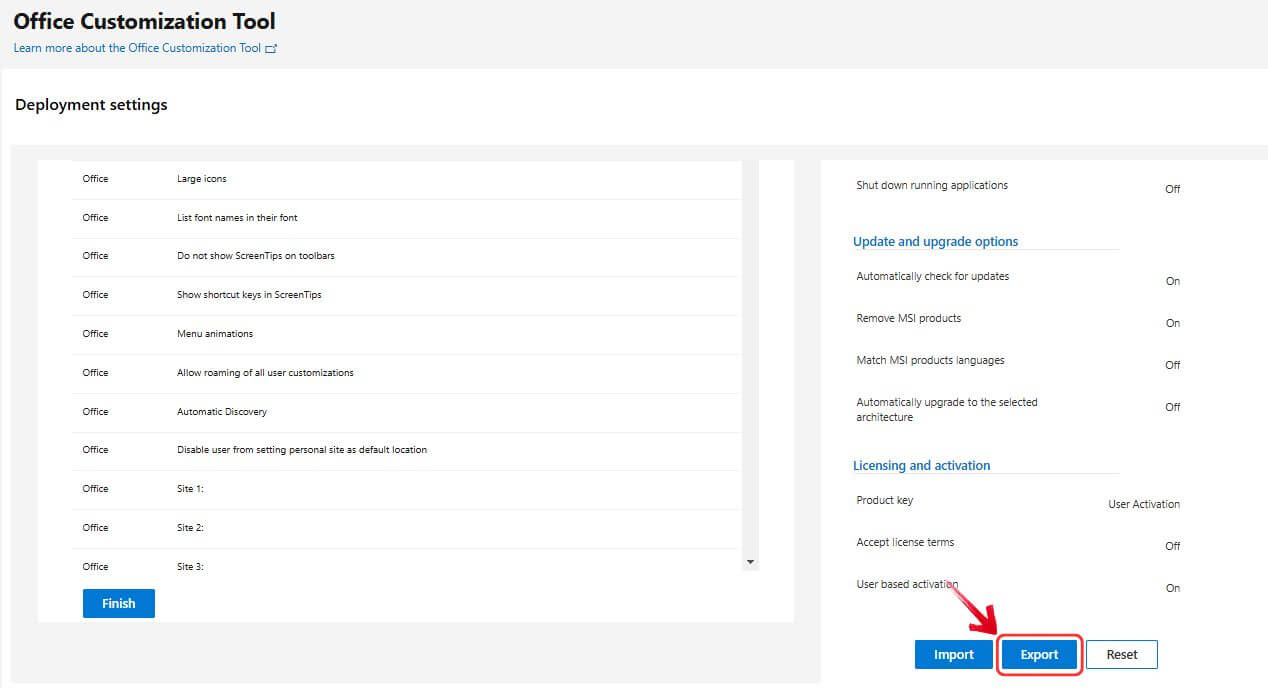Select the Large icons row

click(x=407, y=179)
